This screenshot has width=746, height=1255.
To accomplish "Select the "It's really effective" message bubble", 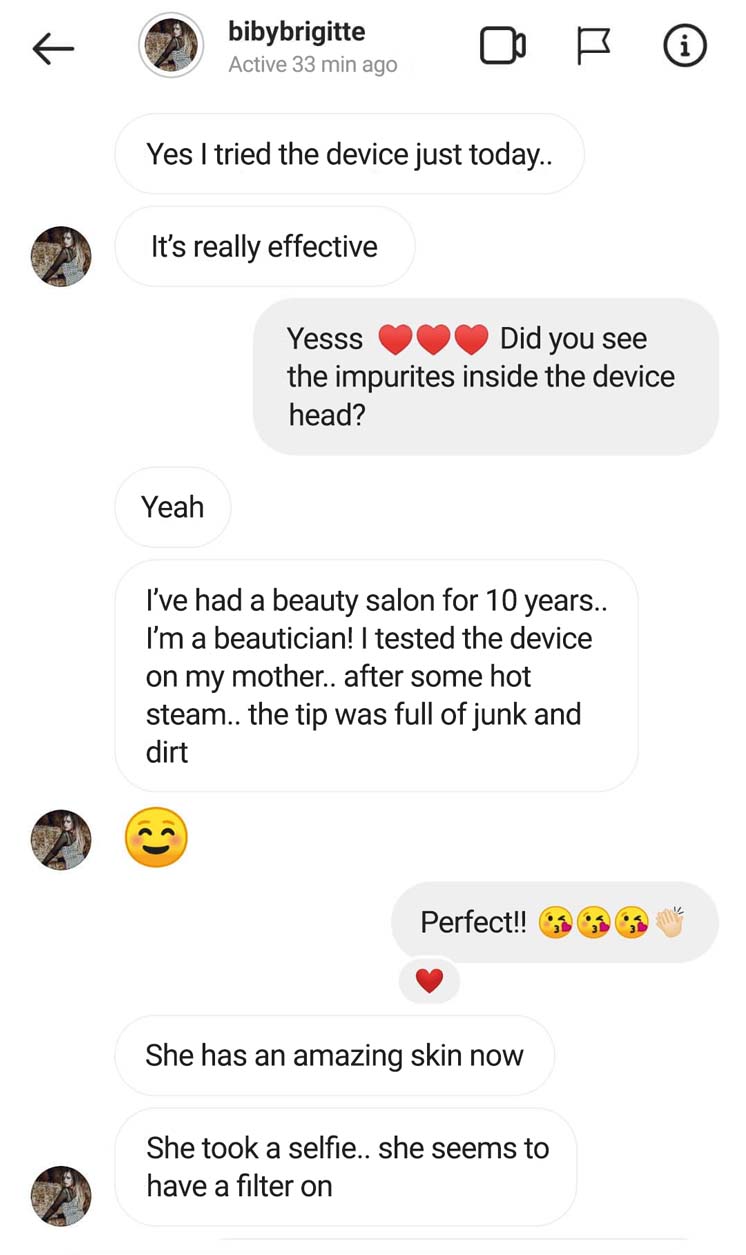I will (x=264, y=247).
